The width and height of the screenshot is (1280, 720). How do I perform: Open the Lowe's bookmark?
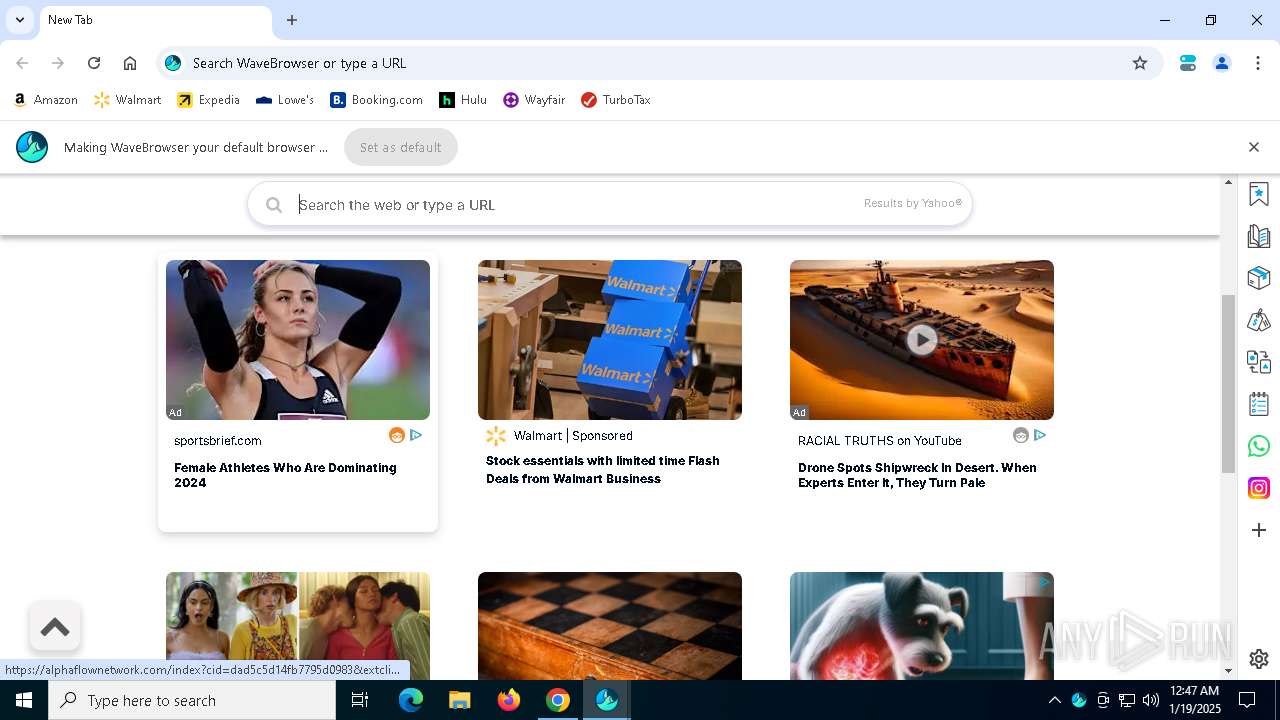click(x=285, y=100)
